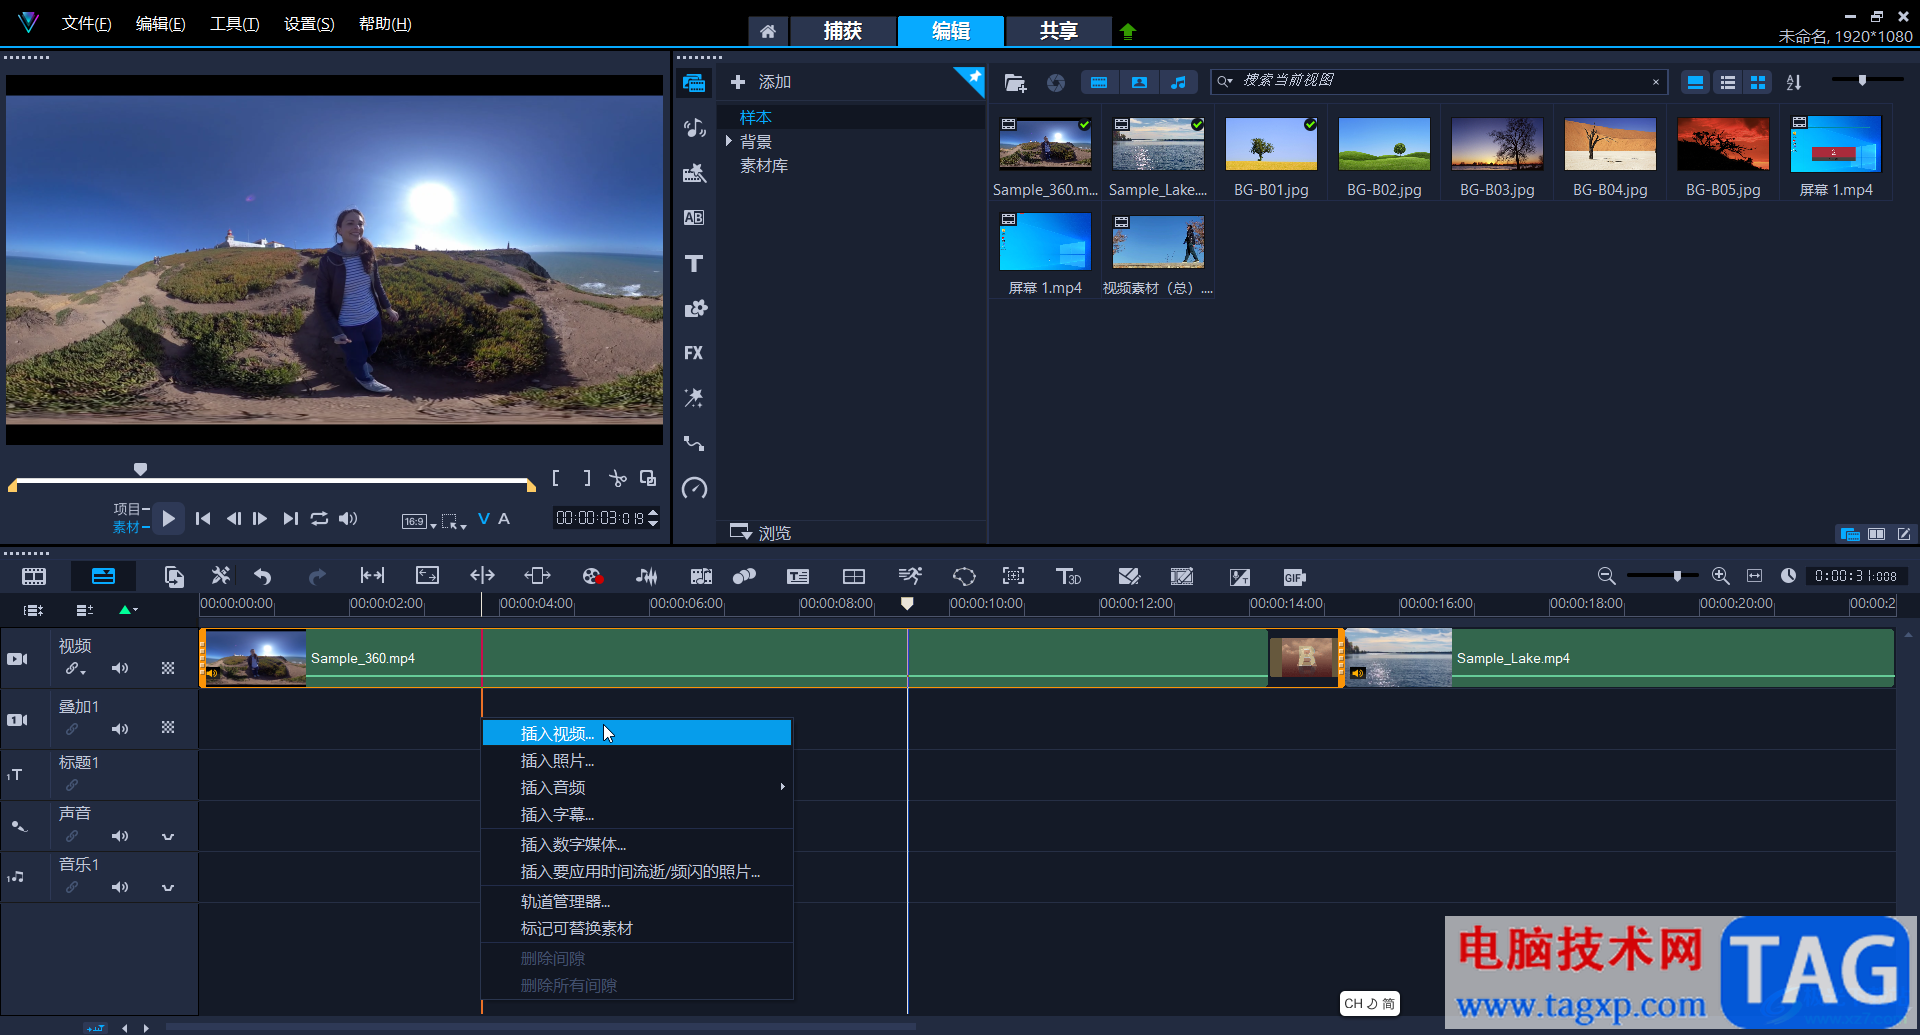Click the Undo arrow in timeline toolbar
Viewport: 1920px width, 1035px height.
(263, 576)
